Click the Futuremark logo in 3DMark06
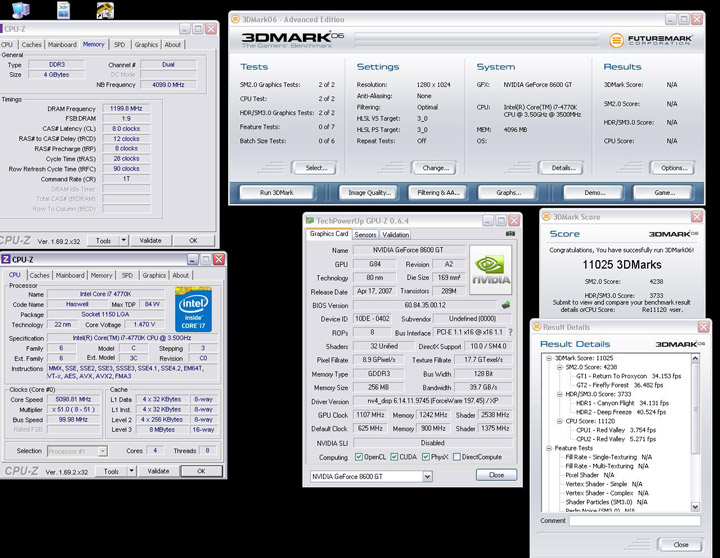 pos(651,40)
